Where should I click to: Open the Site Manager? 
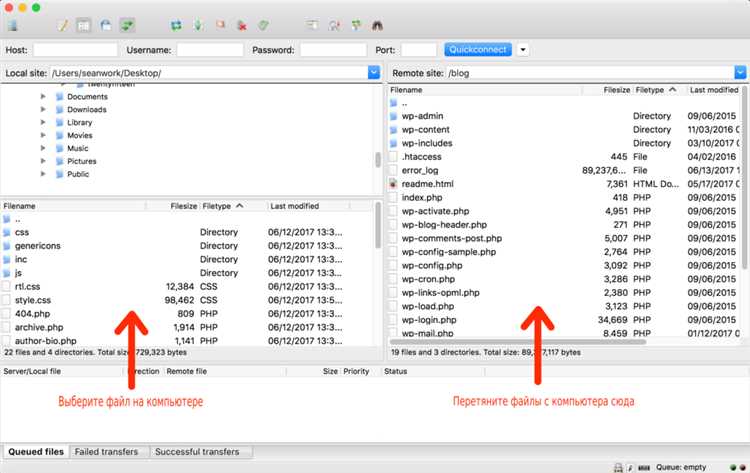[x=13, y=25]
